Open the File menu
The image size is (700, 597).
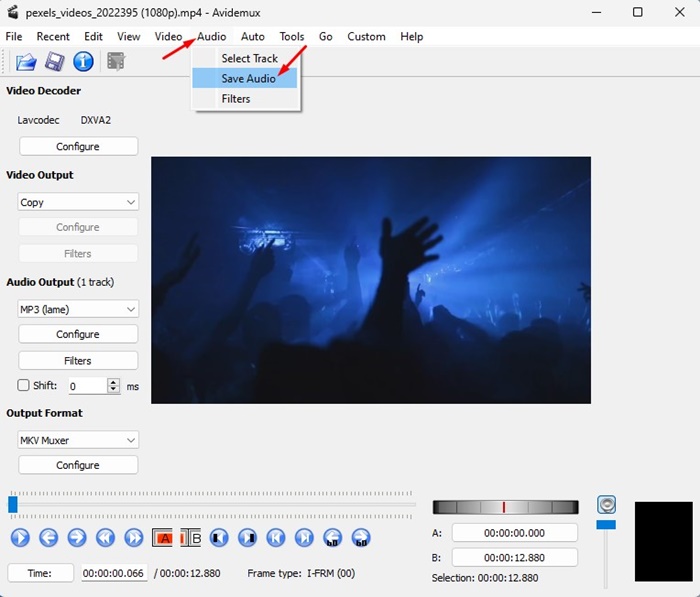tap(14, 37)
